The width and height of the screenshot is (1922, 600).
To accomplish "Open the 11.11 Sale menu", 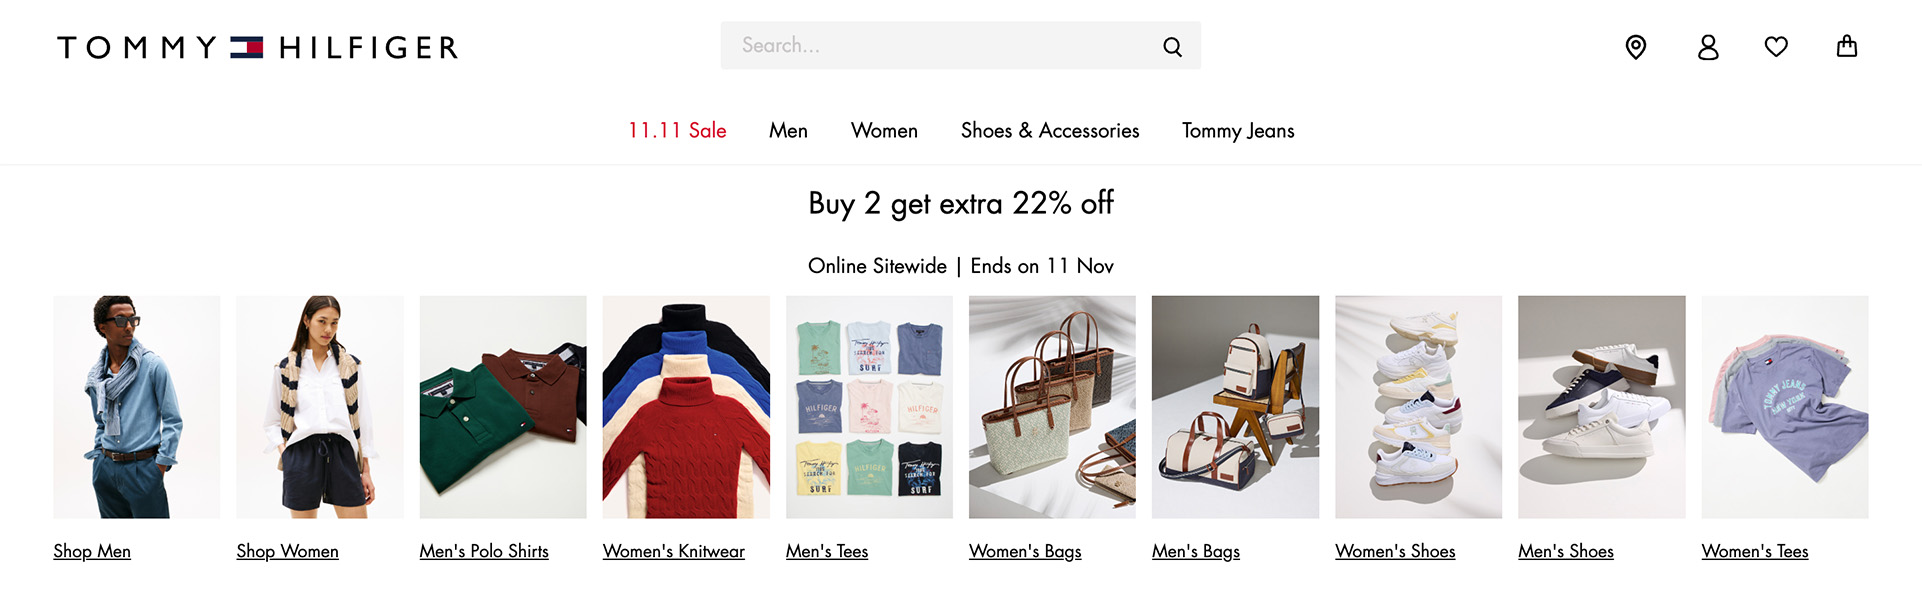I will pos(677,131).
